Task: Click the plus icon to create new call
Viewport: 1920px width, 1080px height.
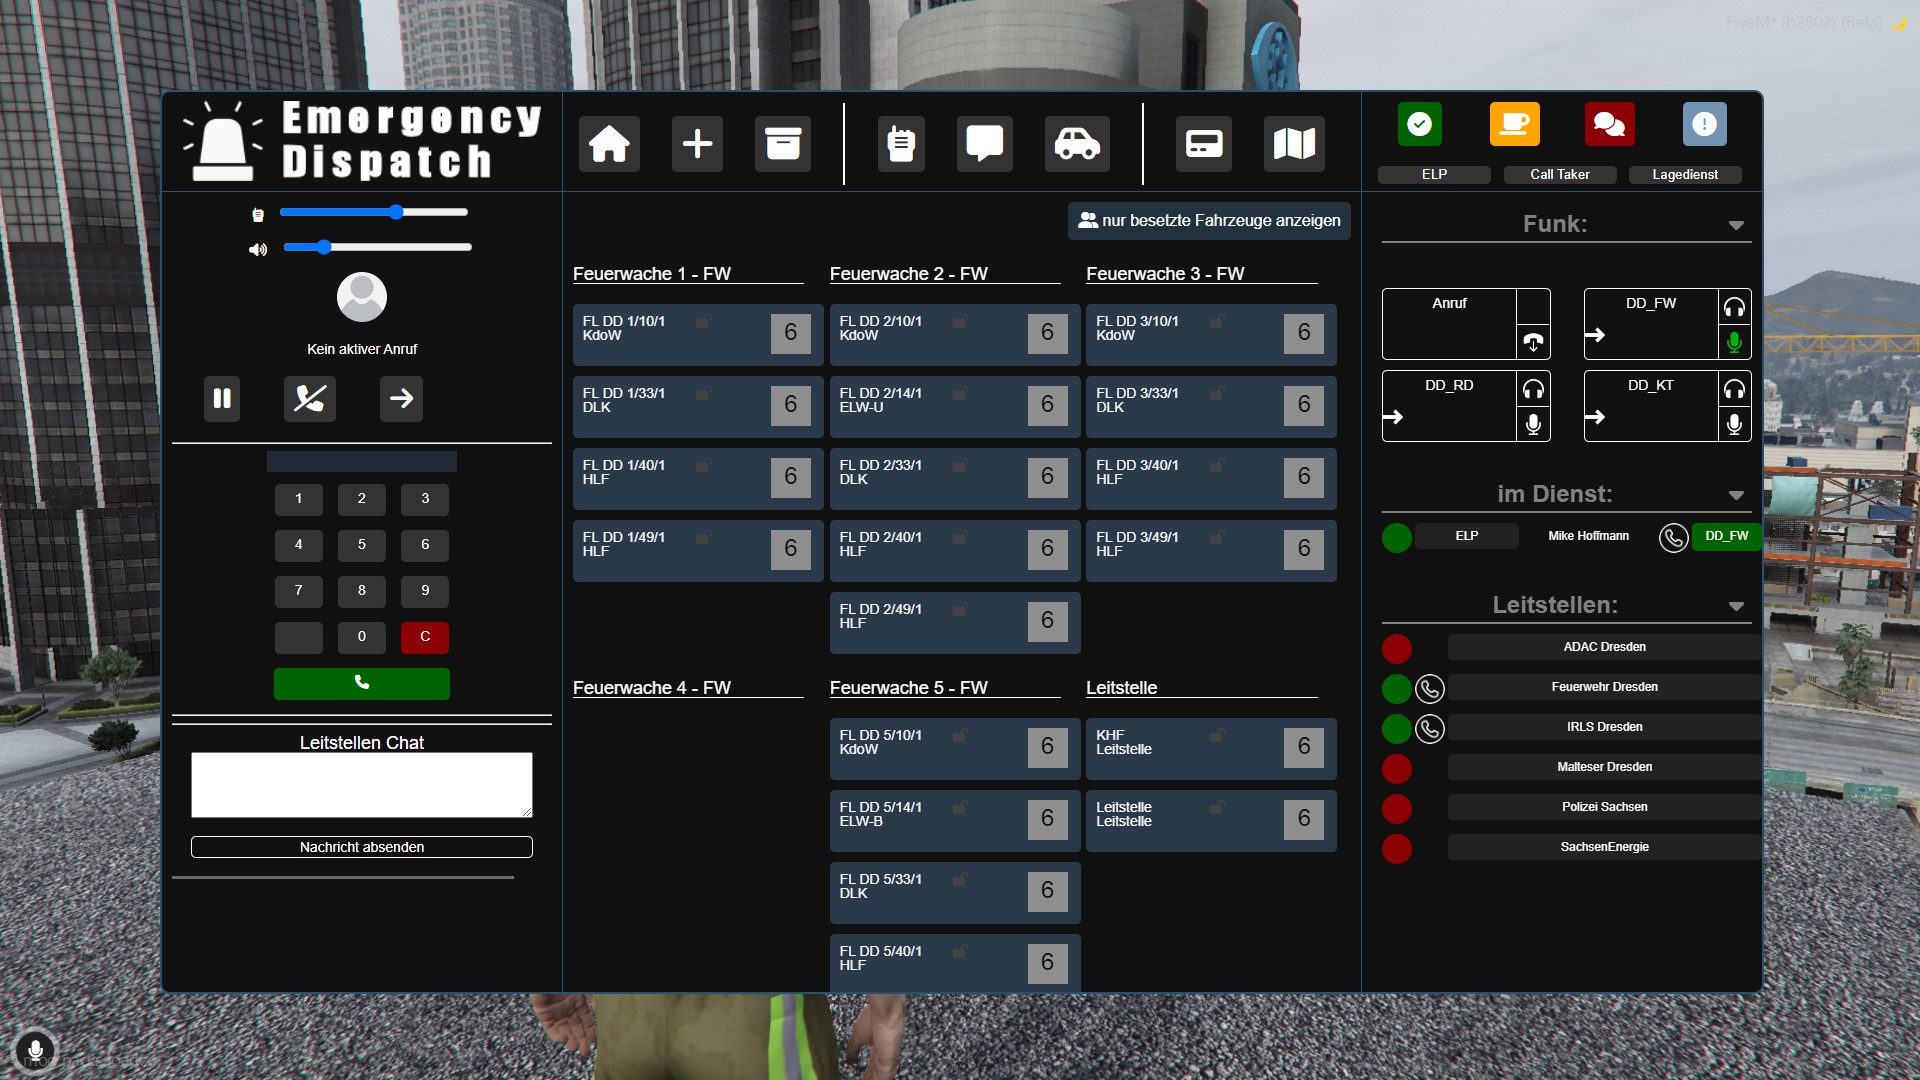Action: tap(696, 143)
